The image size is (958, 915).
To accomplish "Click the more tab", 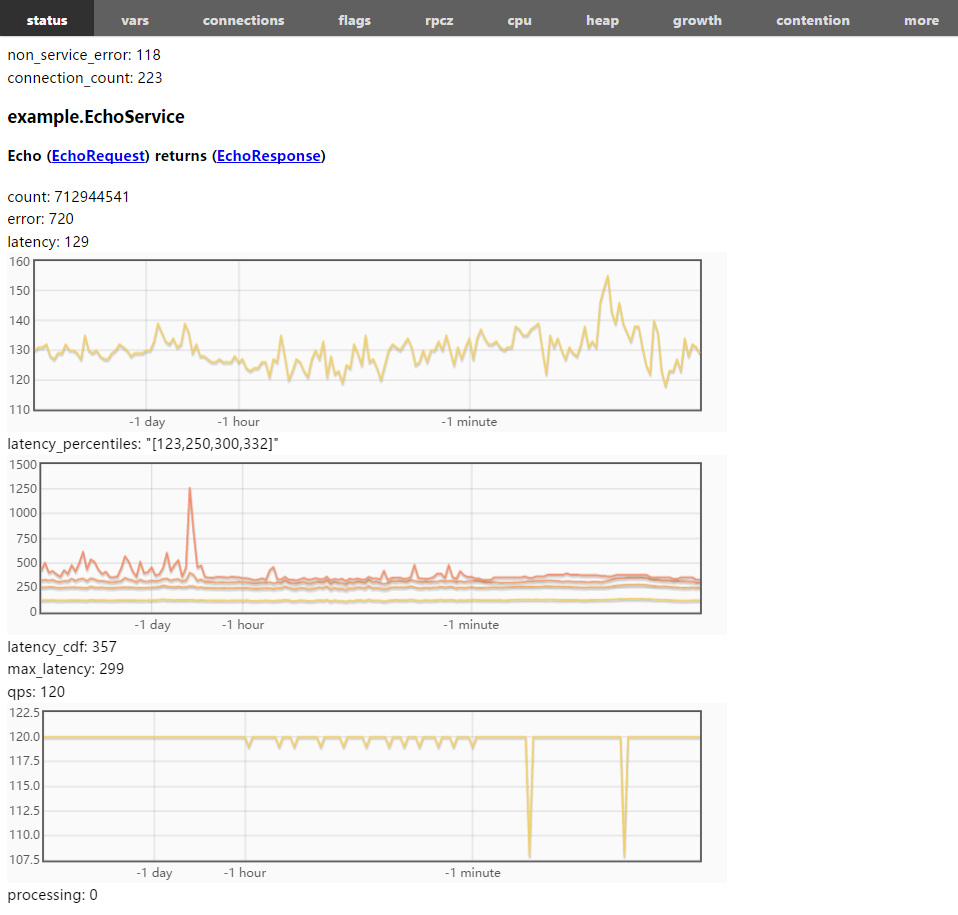I will [x=921, y=20].
